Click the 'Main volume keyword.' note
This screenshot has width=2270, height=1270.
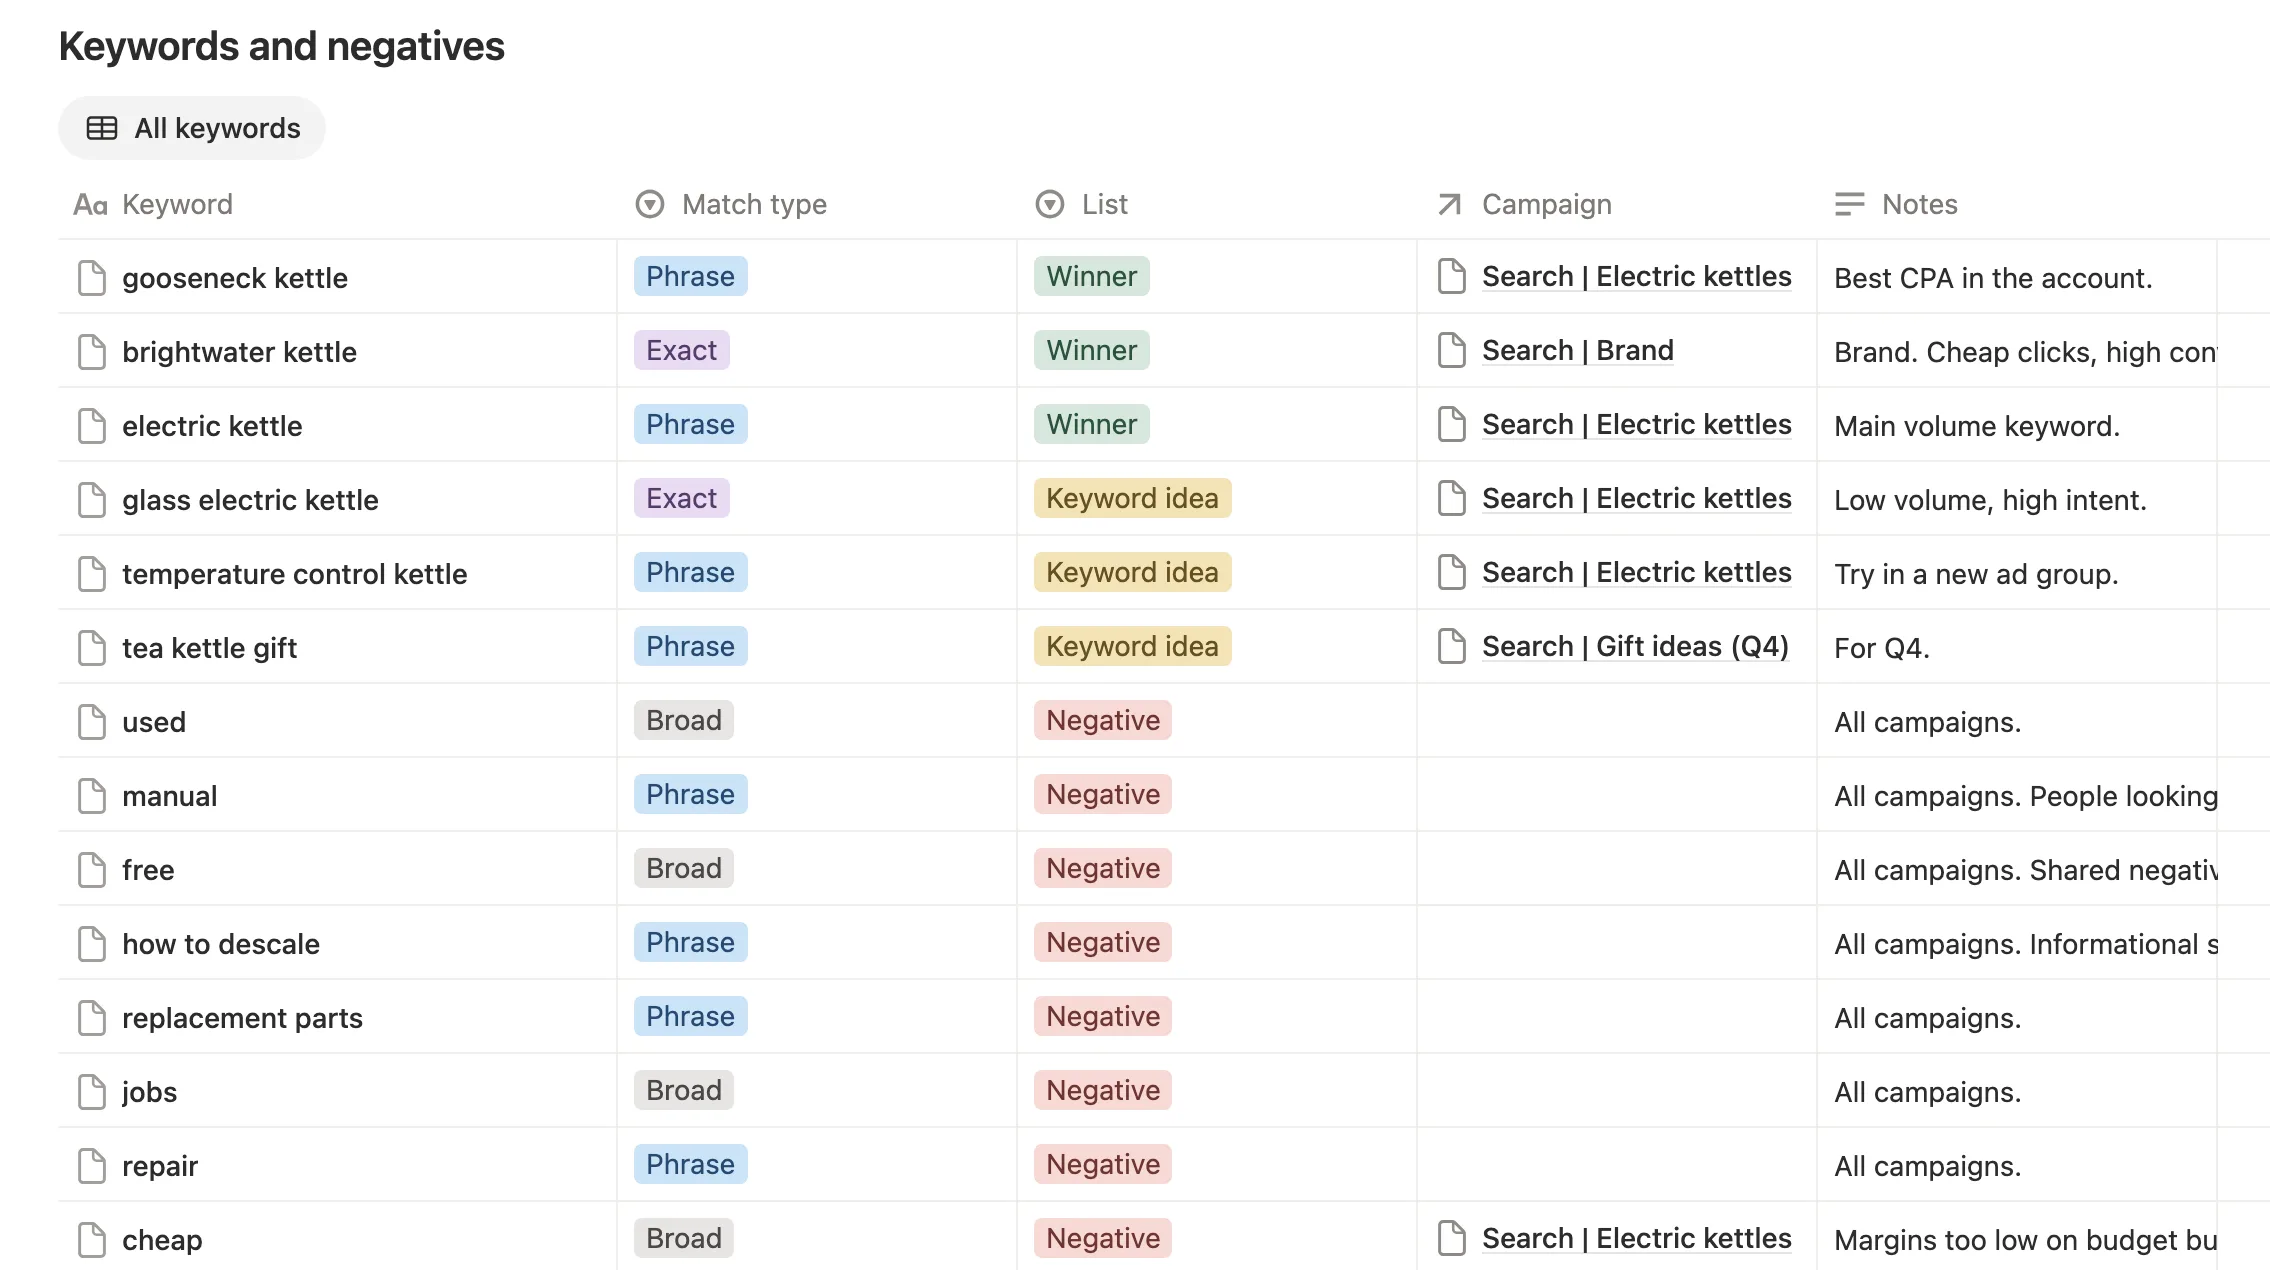(x=1976, y=426)
